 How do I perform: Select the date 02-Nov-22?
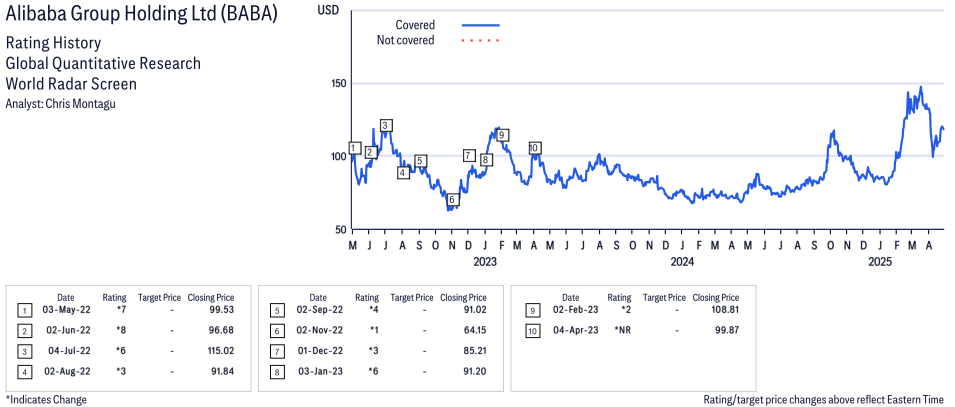click(318, 331)
